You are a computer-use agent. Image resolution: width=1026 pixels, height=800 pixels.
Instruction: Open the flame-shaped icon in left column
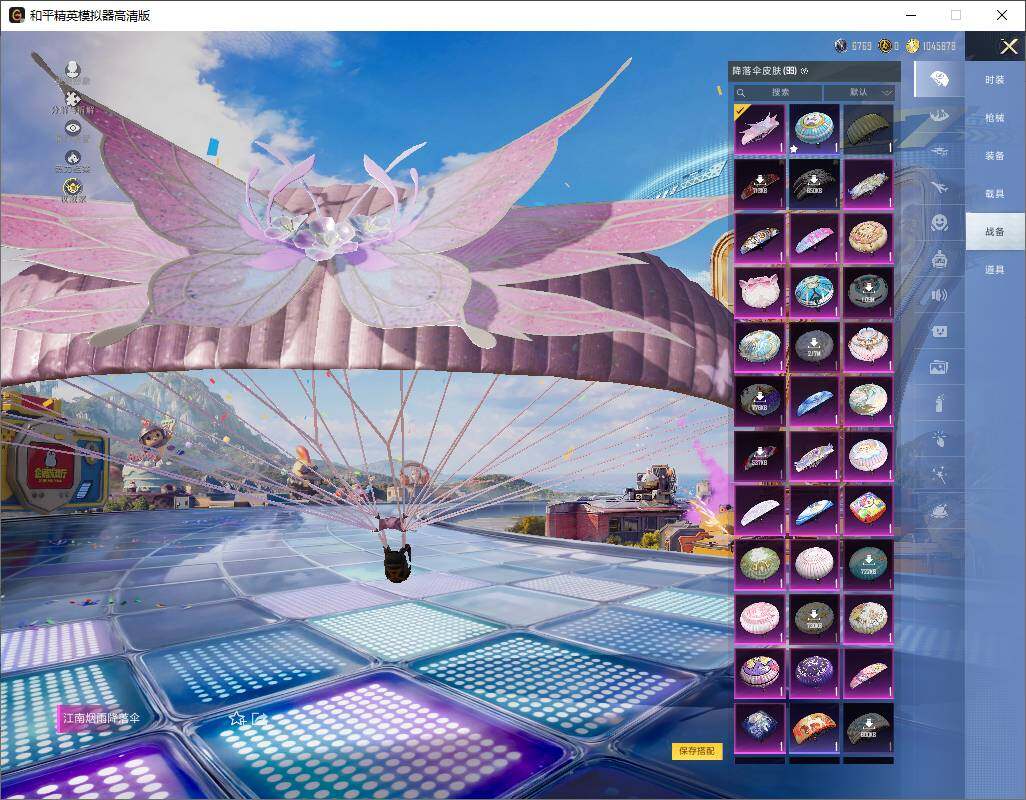[73, 158]
